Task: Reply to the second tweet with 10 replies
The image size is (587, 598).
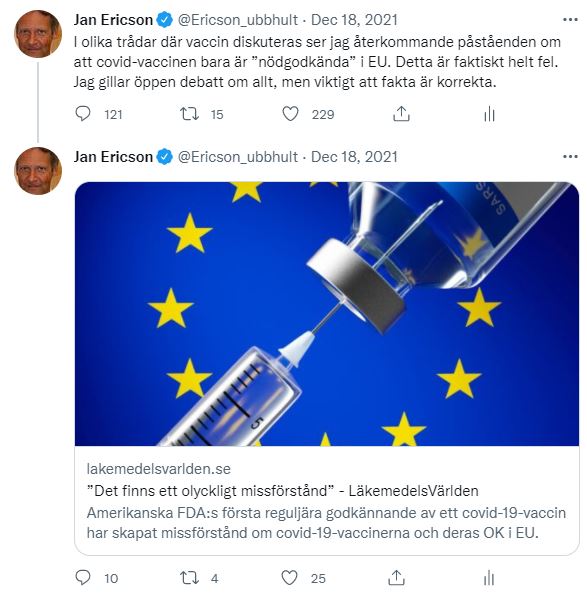Action: click(x=83, y=578)
